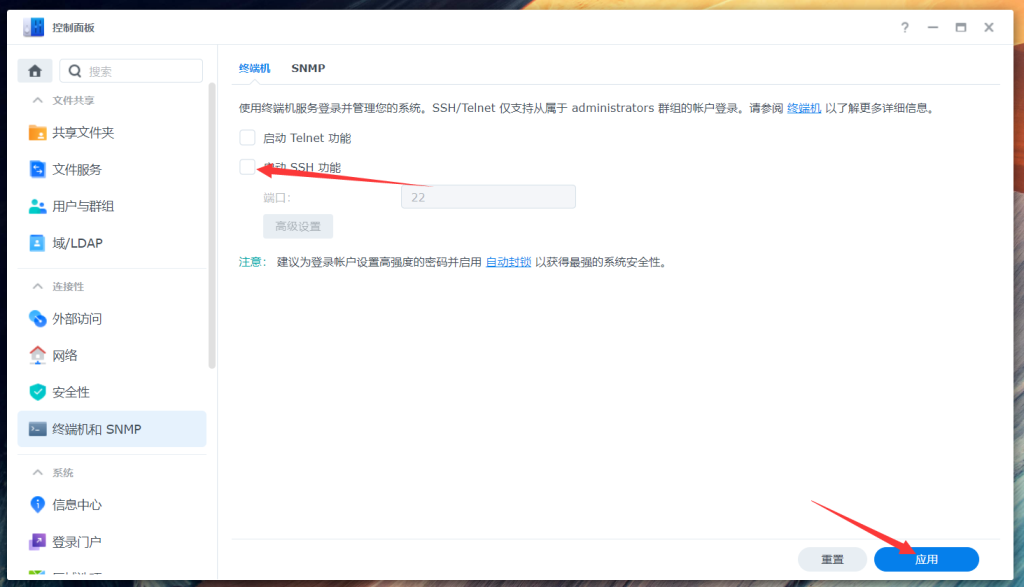
Task: Enable the 启动 SSH 功能 checkbox
Action: pos(247,167)
